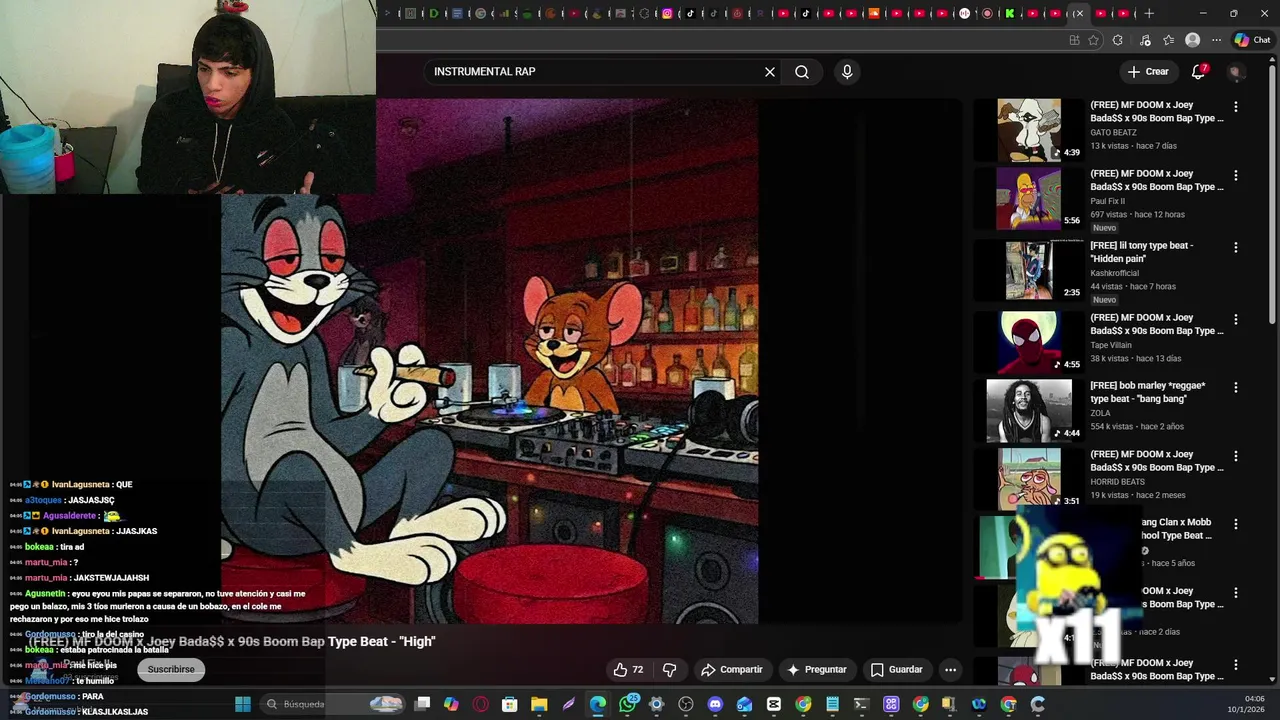Open Windows Start menu
The width and height of the screenshot is (1280, 720).
tap(242, 704)
